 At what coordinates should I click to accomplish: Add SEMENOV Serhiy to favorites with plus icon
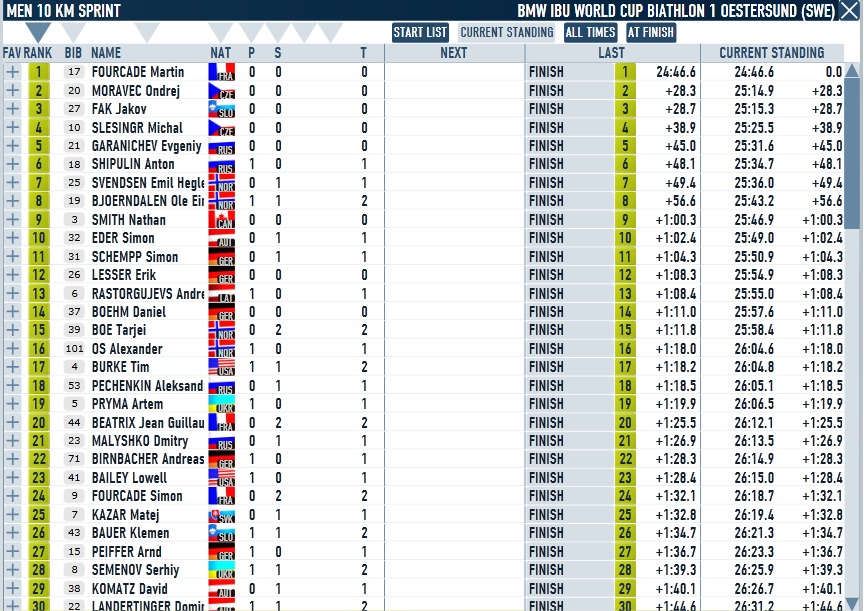(12, 569)
